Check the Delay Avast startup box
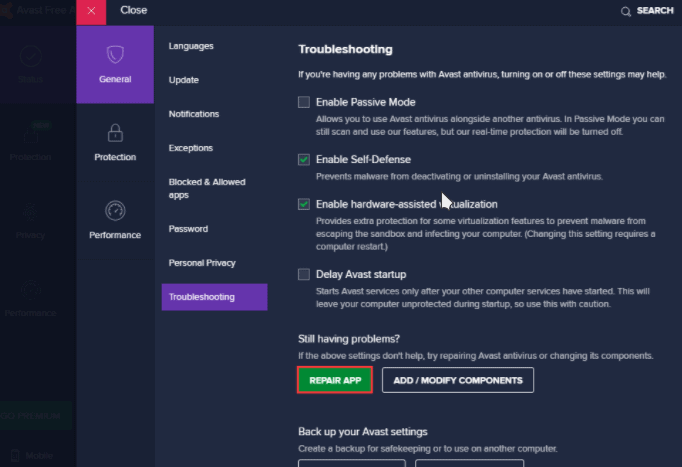682x467 pixels. coord(304,274)
